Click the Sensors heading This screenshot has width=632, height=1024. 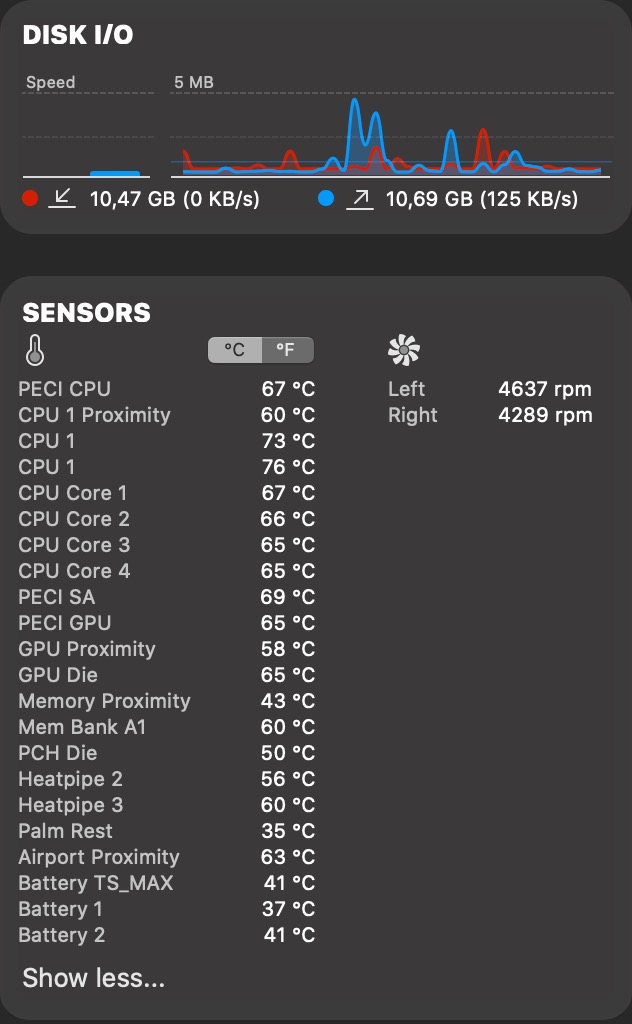click(x=87, y=313)
